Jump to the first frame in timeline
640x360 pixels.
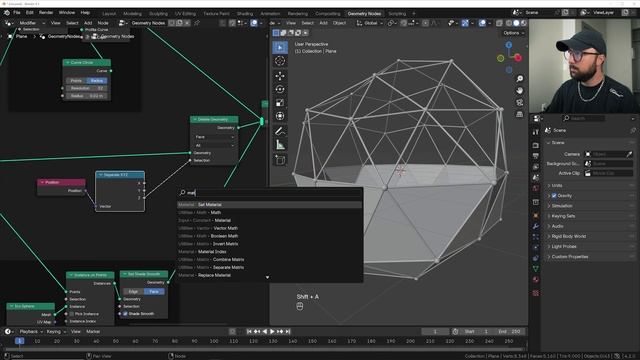[249, 331]
